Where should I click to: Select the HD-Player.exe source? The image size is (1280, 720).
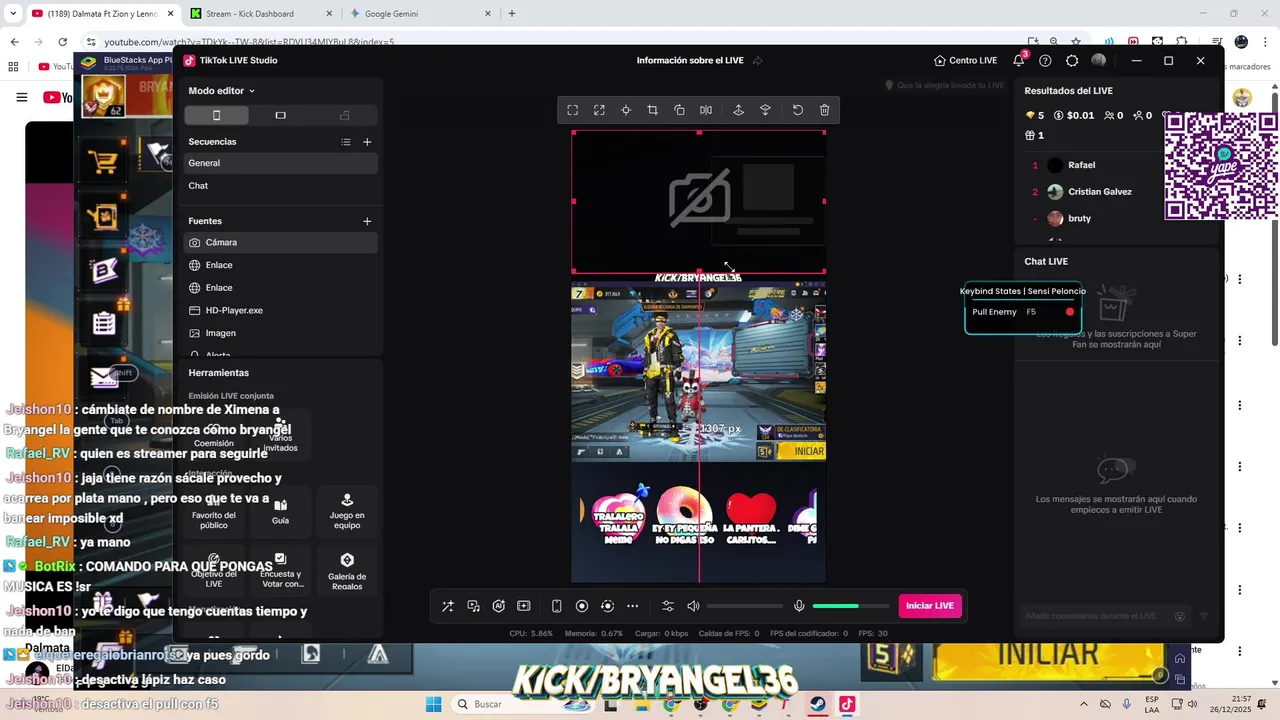pyautogui.click(x=281, y=310)
